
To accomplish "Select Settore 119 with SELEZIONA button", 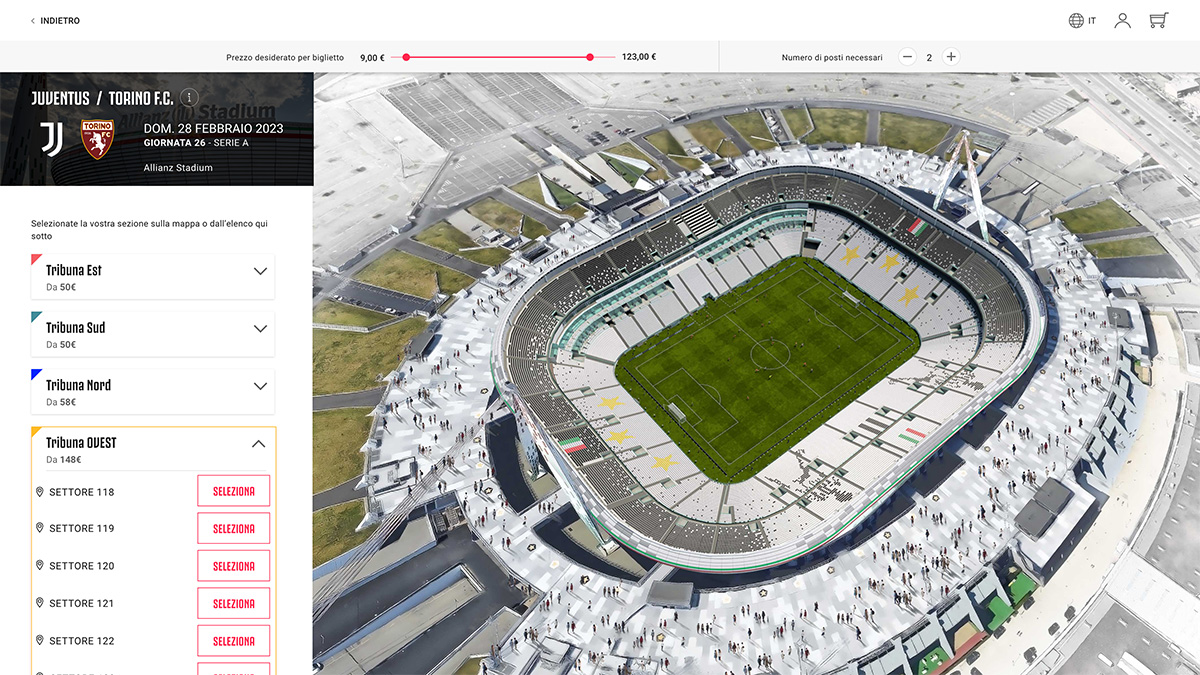I will point(234,528).
